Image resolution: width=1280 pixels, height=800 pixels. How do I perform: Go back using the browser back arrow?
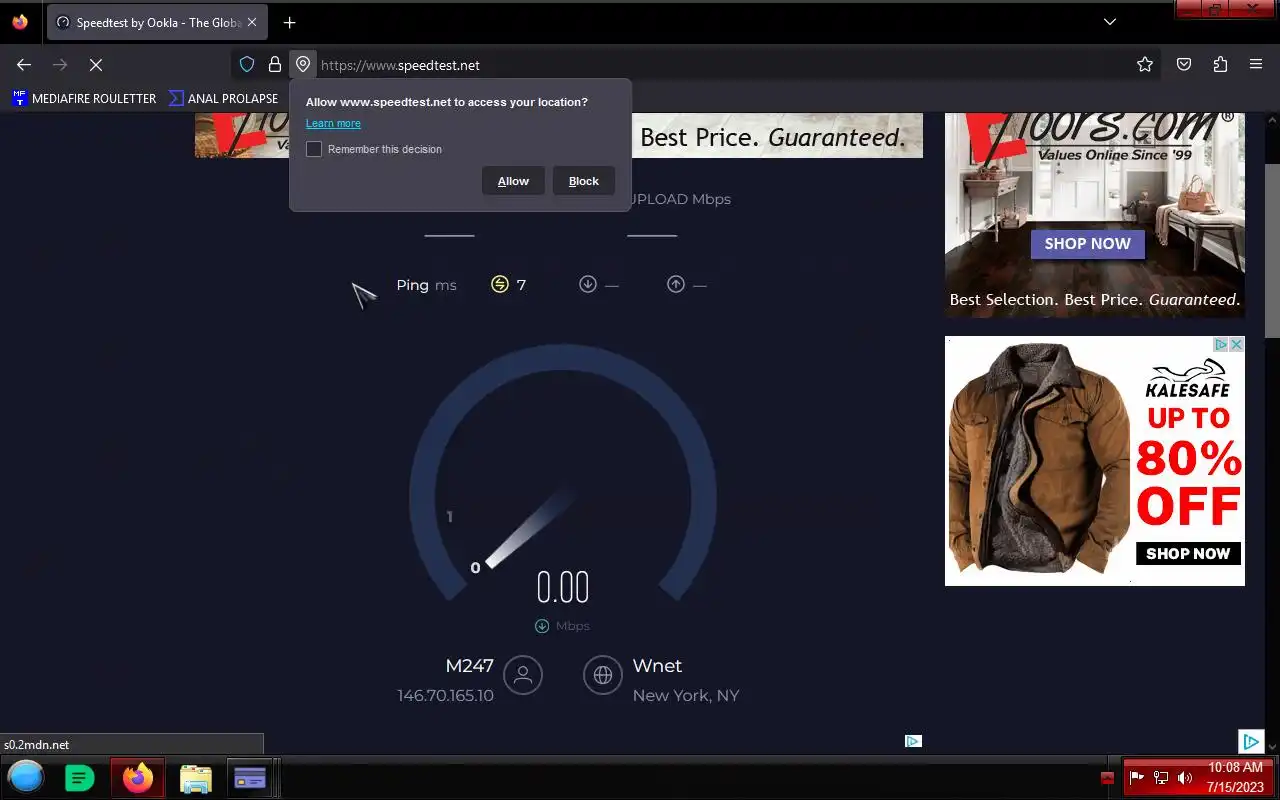pos(24,65)
